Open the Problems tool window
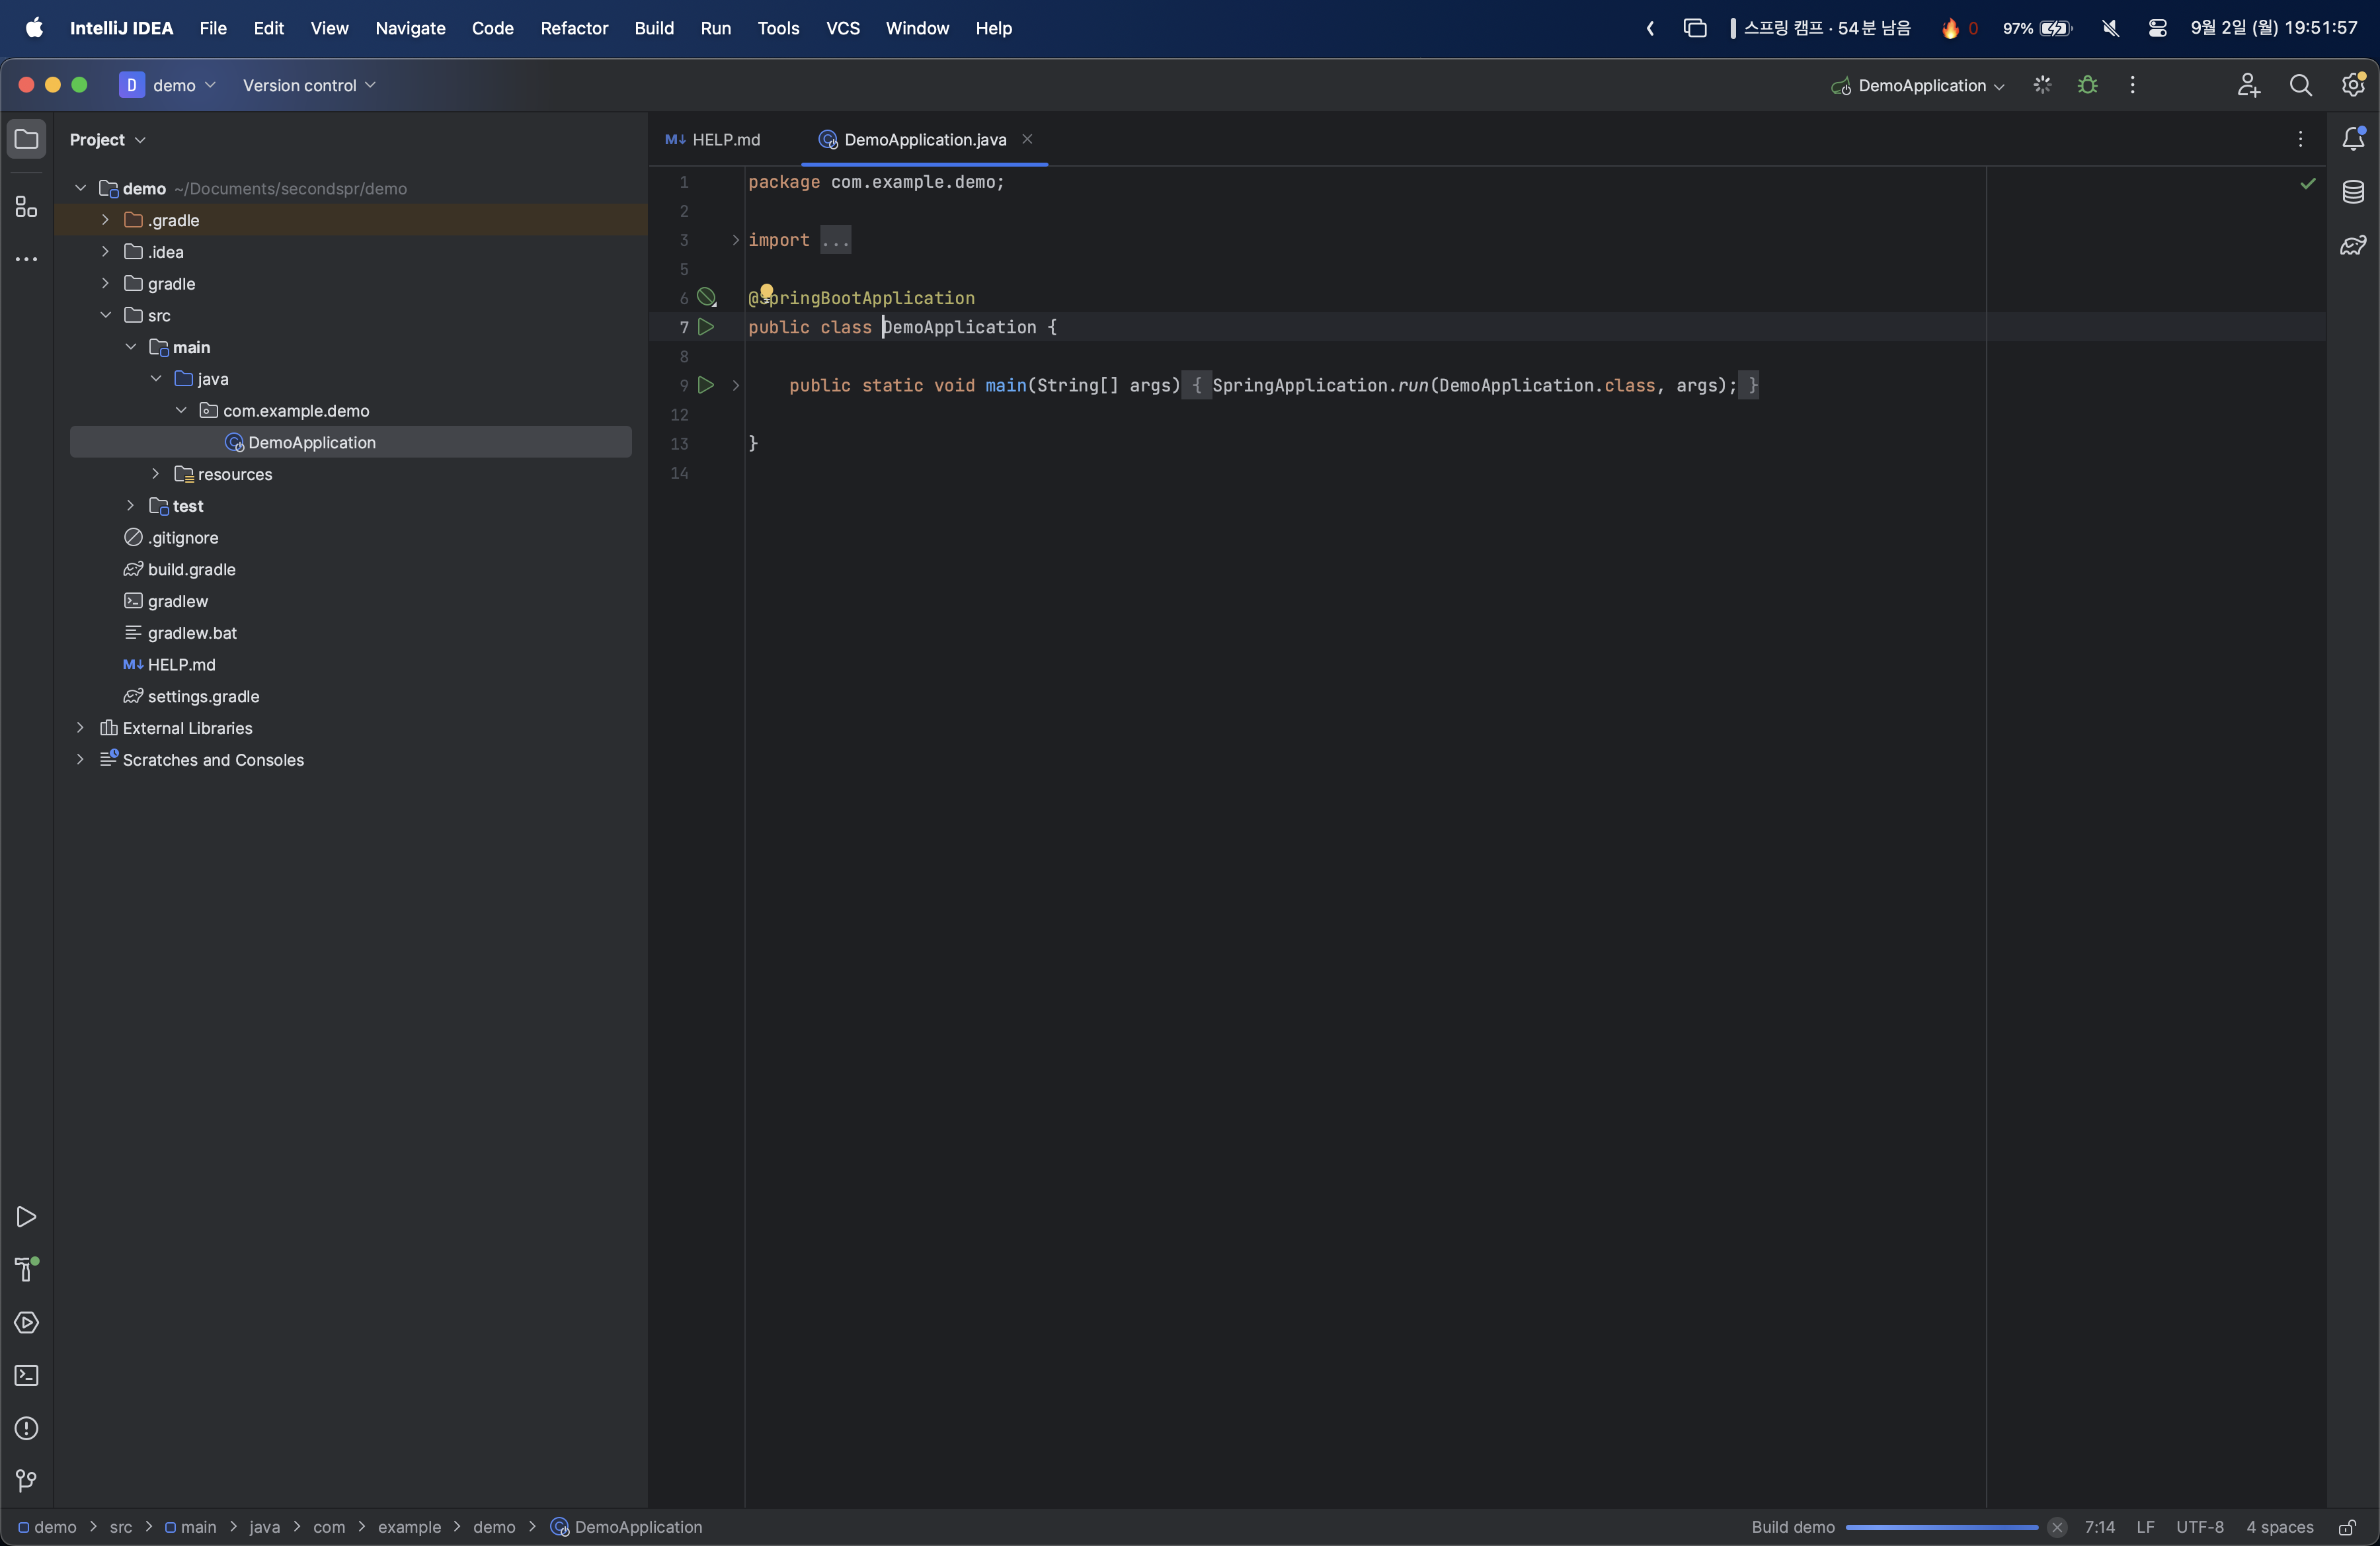Screen dimensions: 2380x1546 [26, 1428]
